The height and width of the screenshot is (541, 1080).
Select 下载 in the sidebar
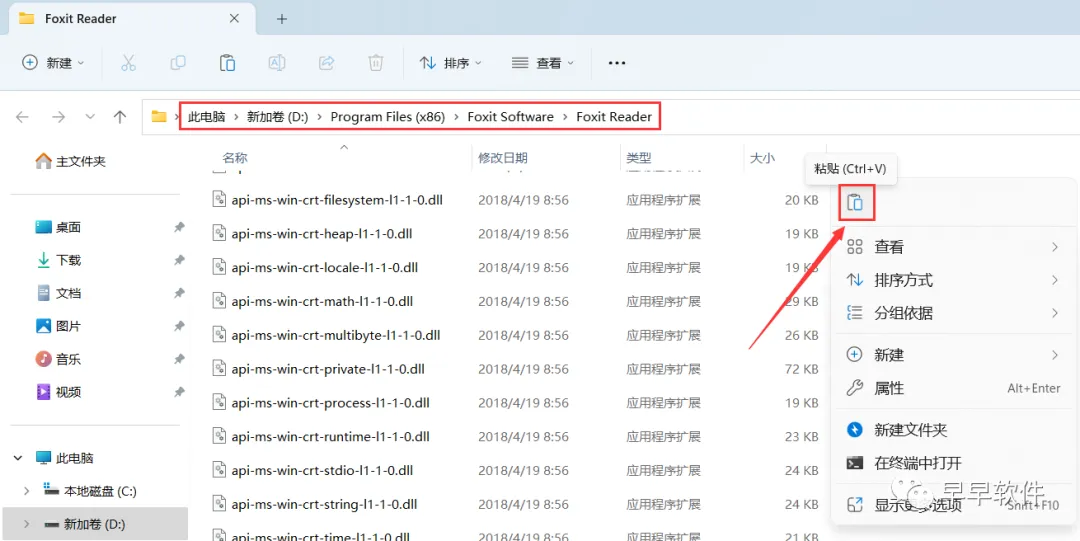pyautogui.click(x=59, y=261)
